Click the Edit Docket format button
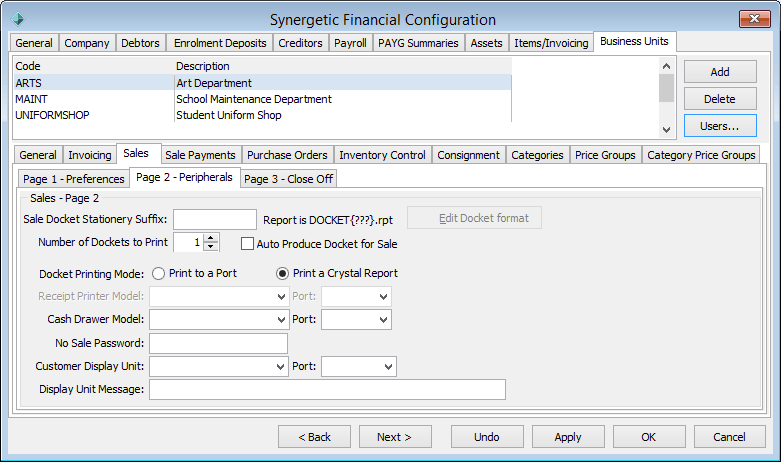Image resolution: width=781 pixels, height=462 pixels. (x=474, y=218)
